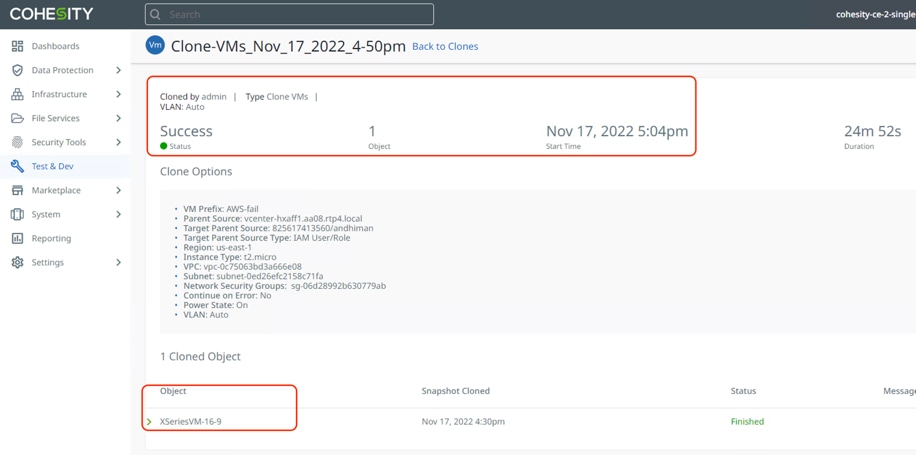Click start time Nov 17, 2022 5:04pm
Screen dimensions: 916x455
617,131
